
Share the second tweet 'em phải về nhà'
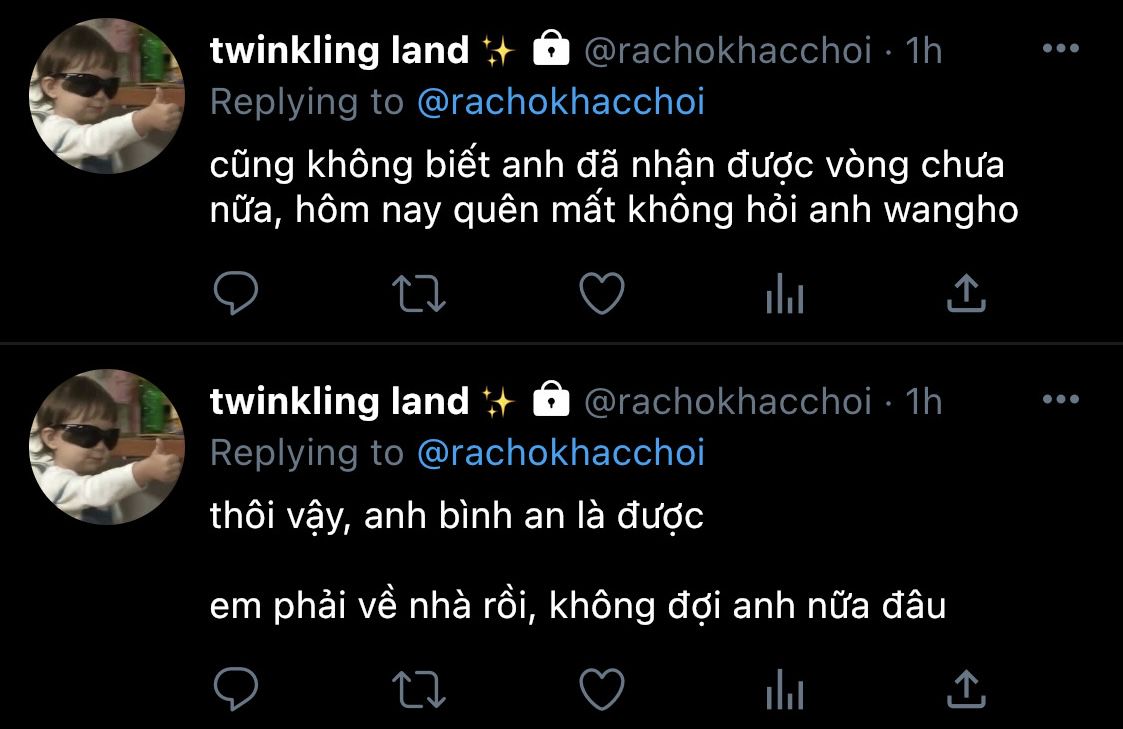coord(966,688)
